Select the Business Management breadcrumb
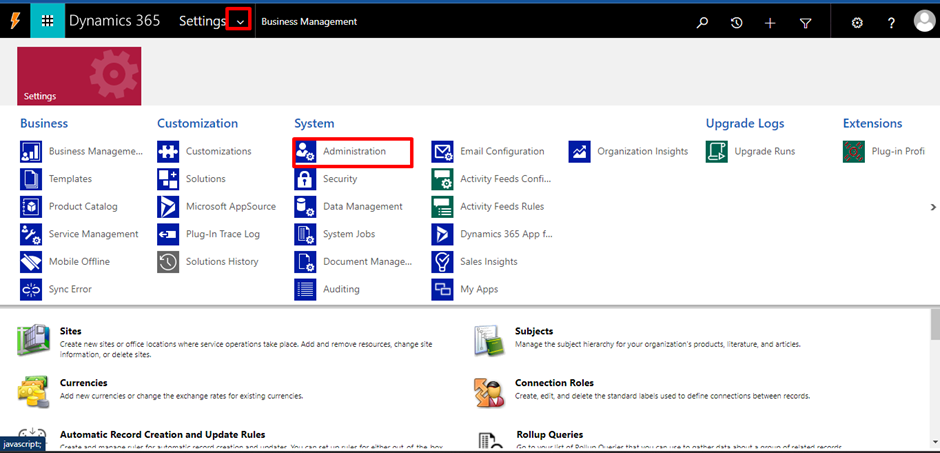Viewport: 940px width, 453px height. pyautogui.click(x=309, y=22)
